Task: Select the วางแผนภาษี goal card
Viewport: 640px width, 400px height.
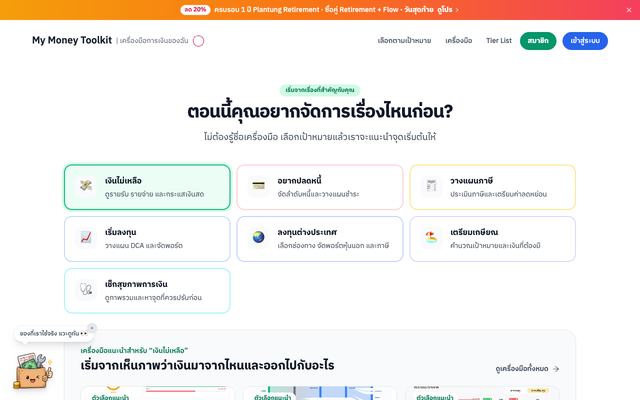Action: (x=493, y=187)
